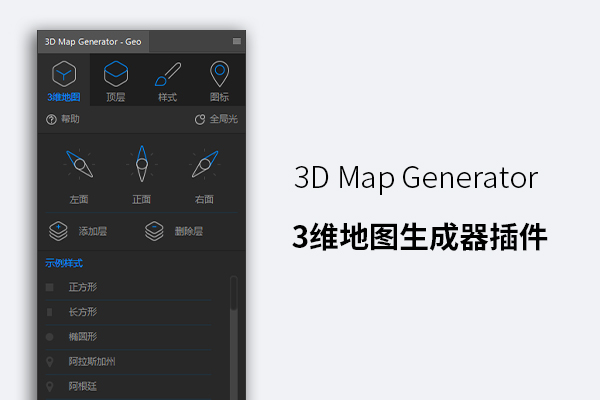Click the 全局光 global light icon
Viewport: 600px width, 400px height.
(x=200, y=119)
